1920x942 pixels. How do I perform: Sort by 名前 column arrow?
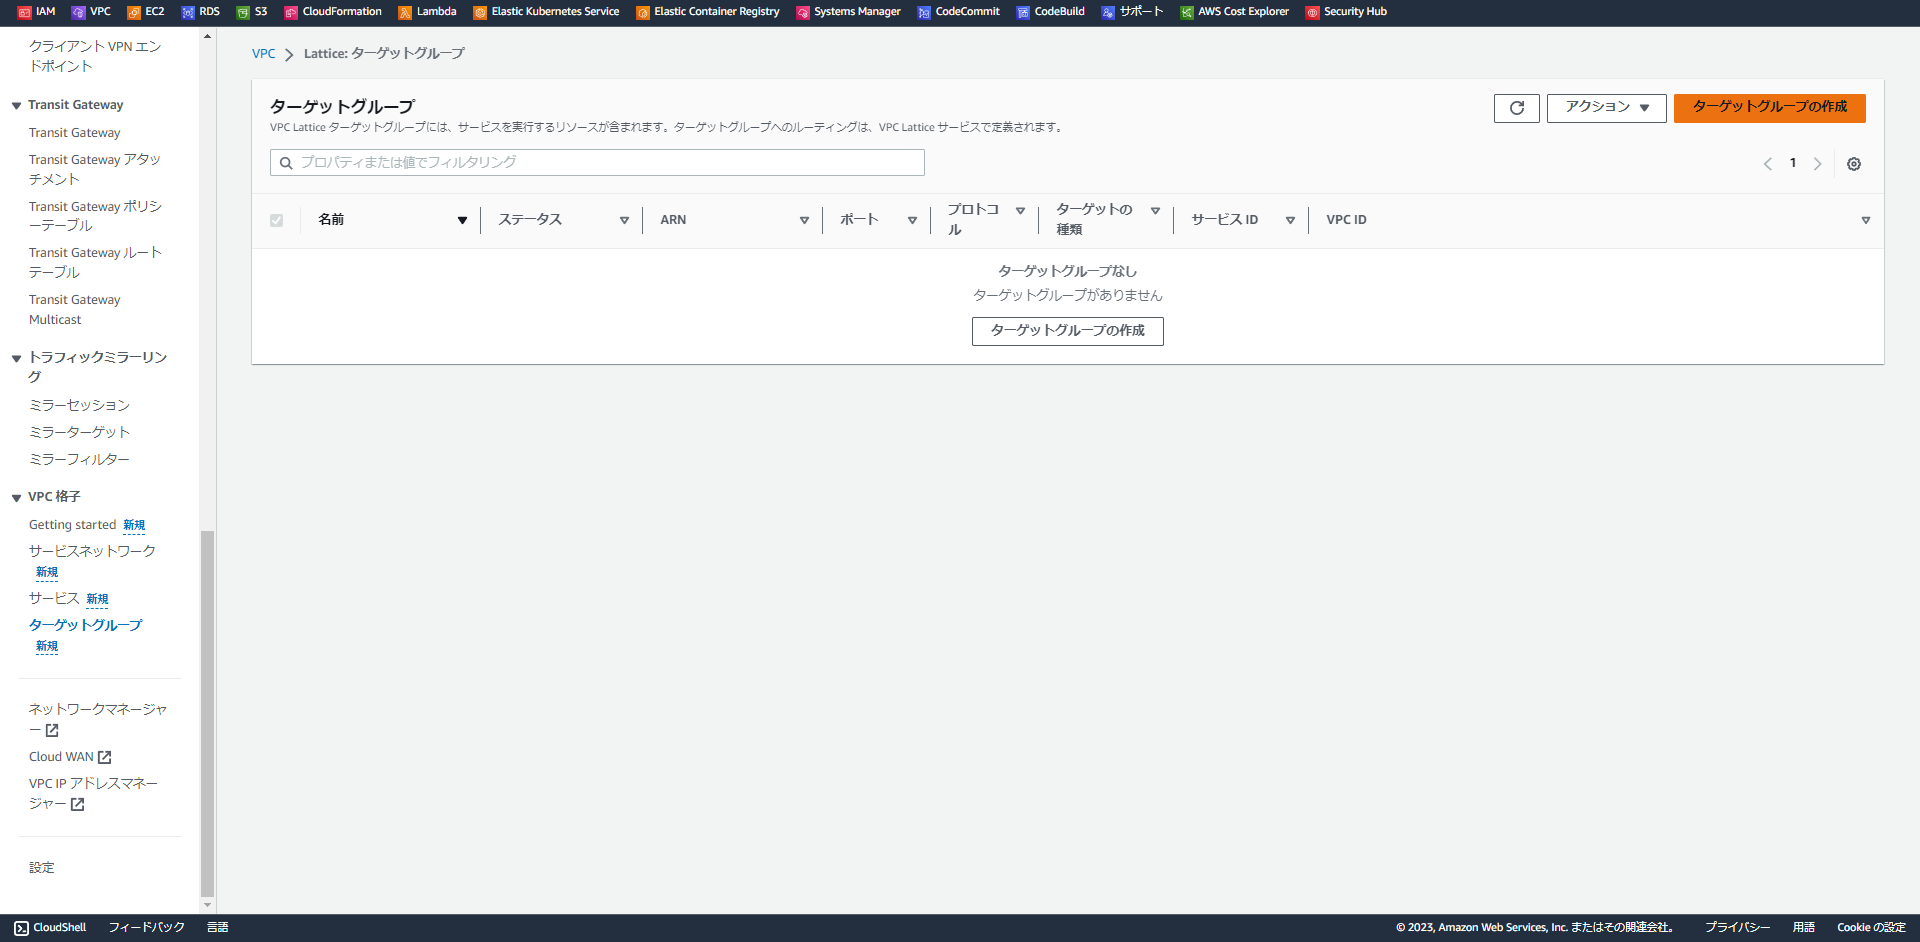(462, 220)
